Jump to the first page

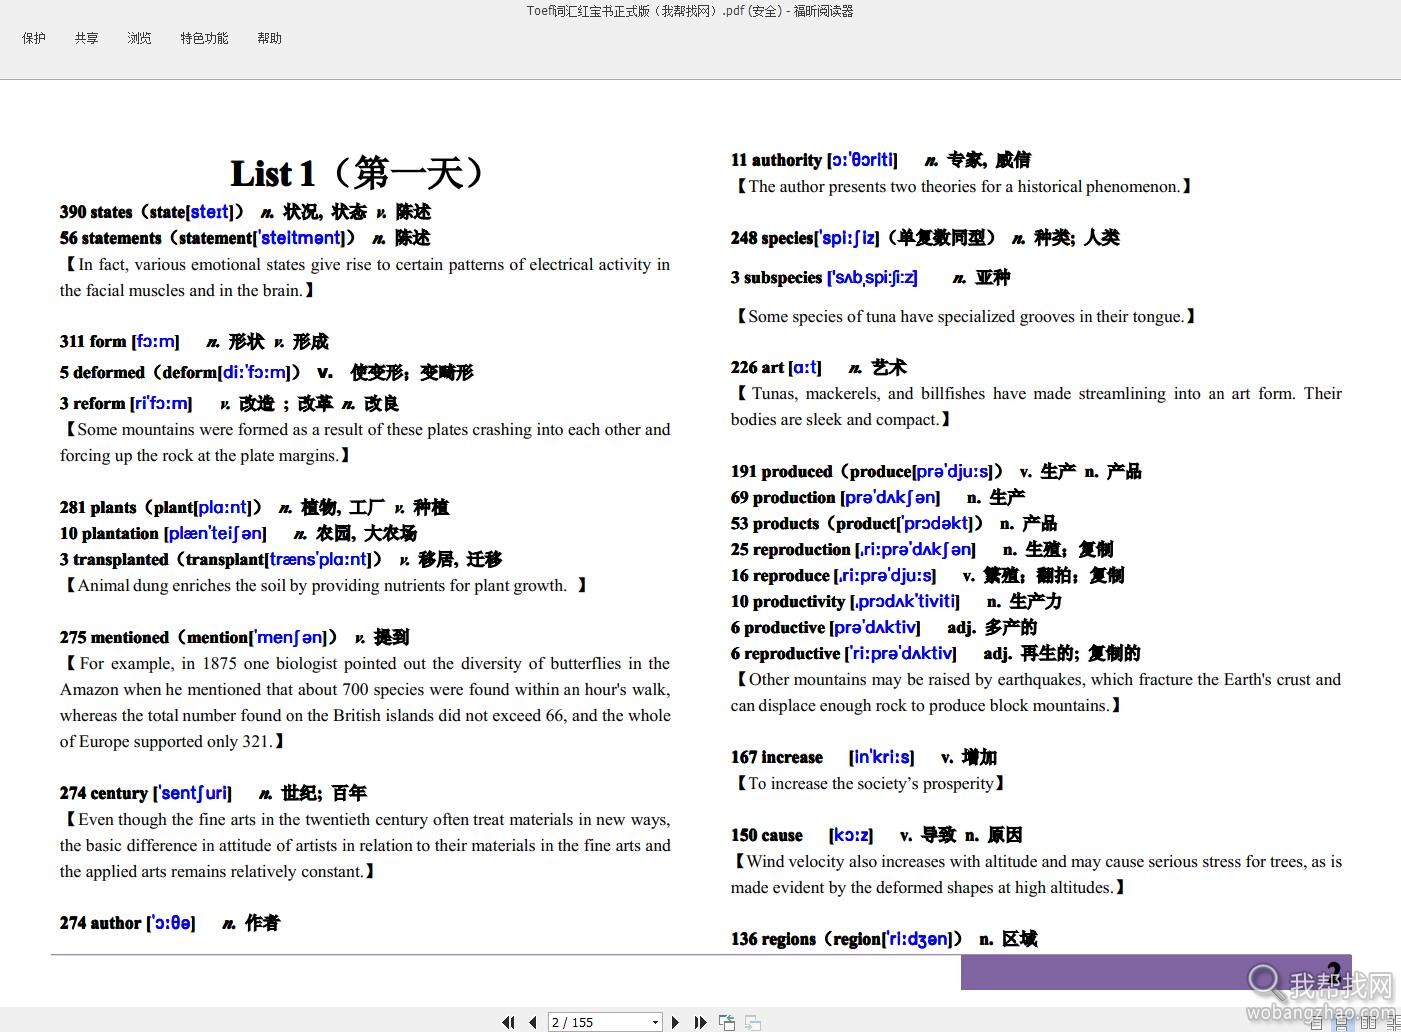click(x=508, y=1022)
